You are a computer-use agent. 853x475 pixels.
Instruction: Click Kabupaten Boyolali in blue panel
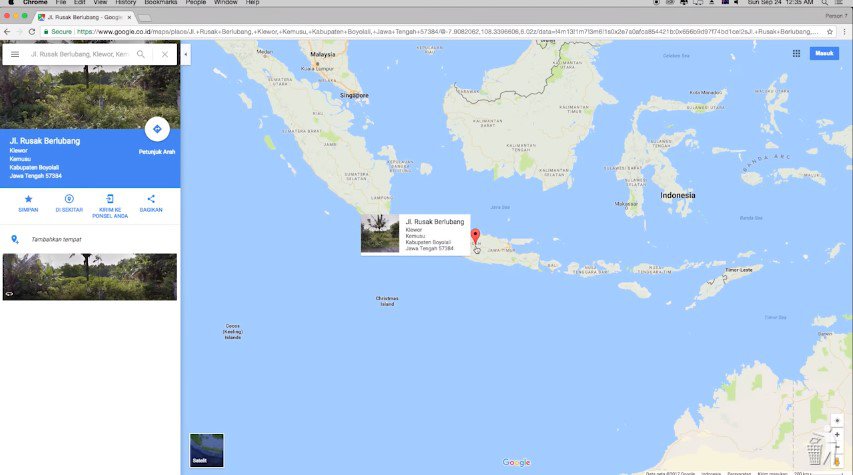pyautogui.click(x=34, y=168)
